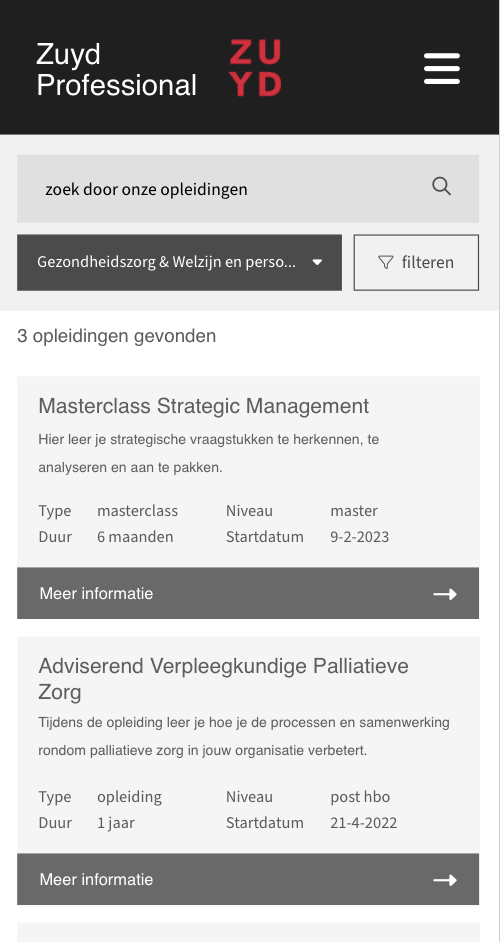
Task: Click the magnifying glass search icon
Action: [x=441, y=186]
